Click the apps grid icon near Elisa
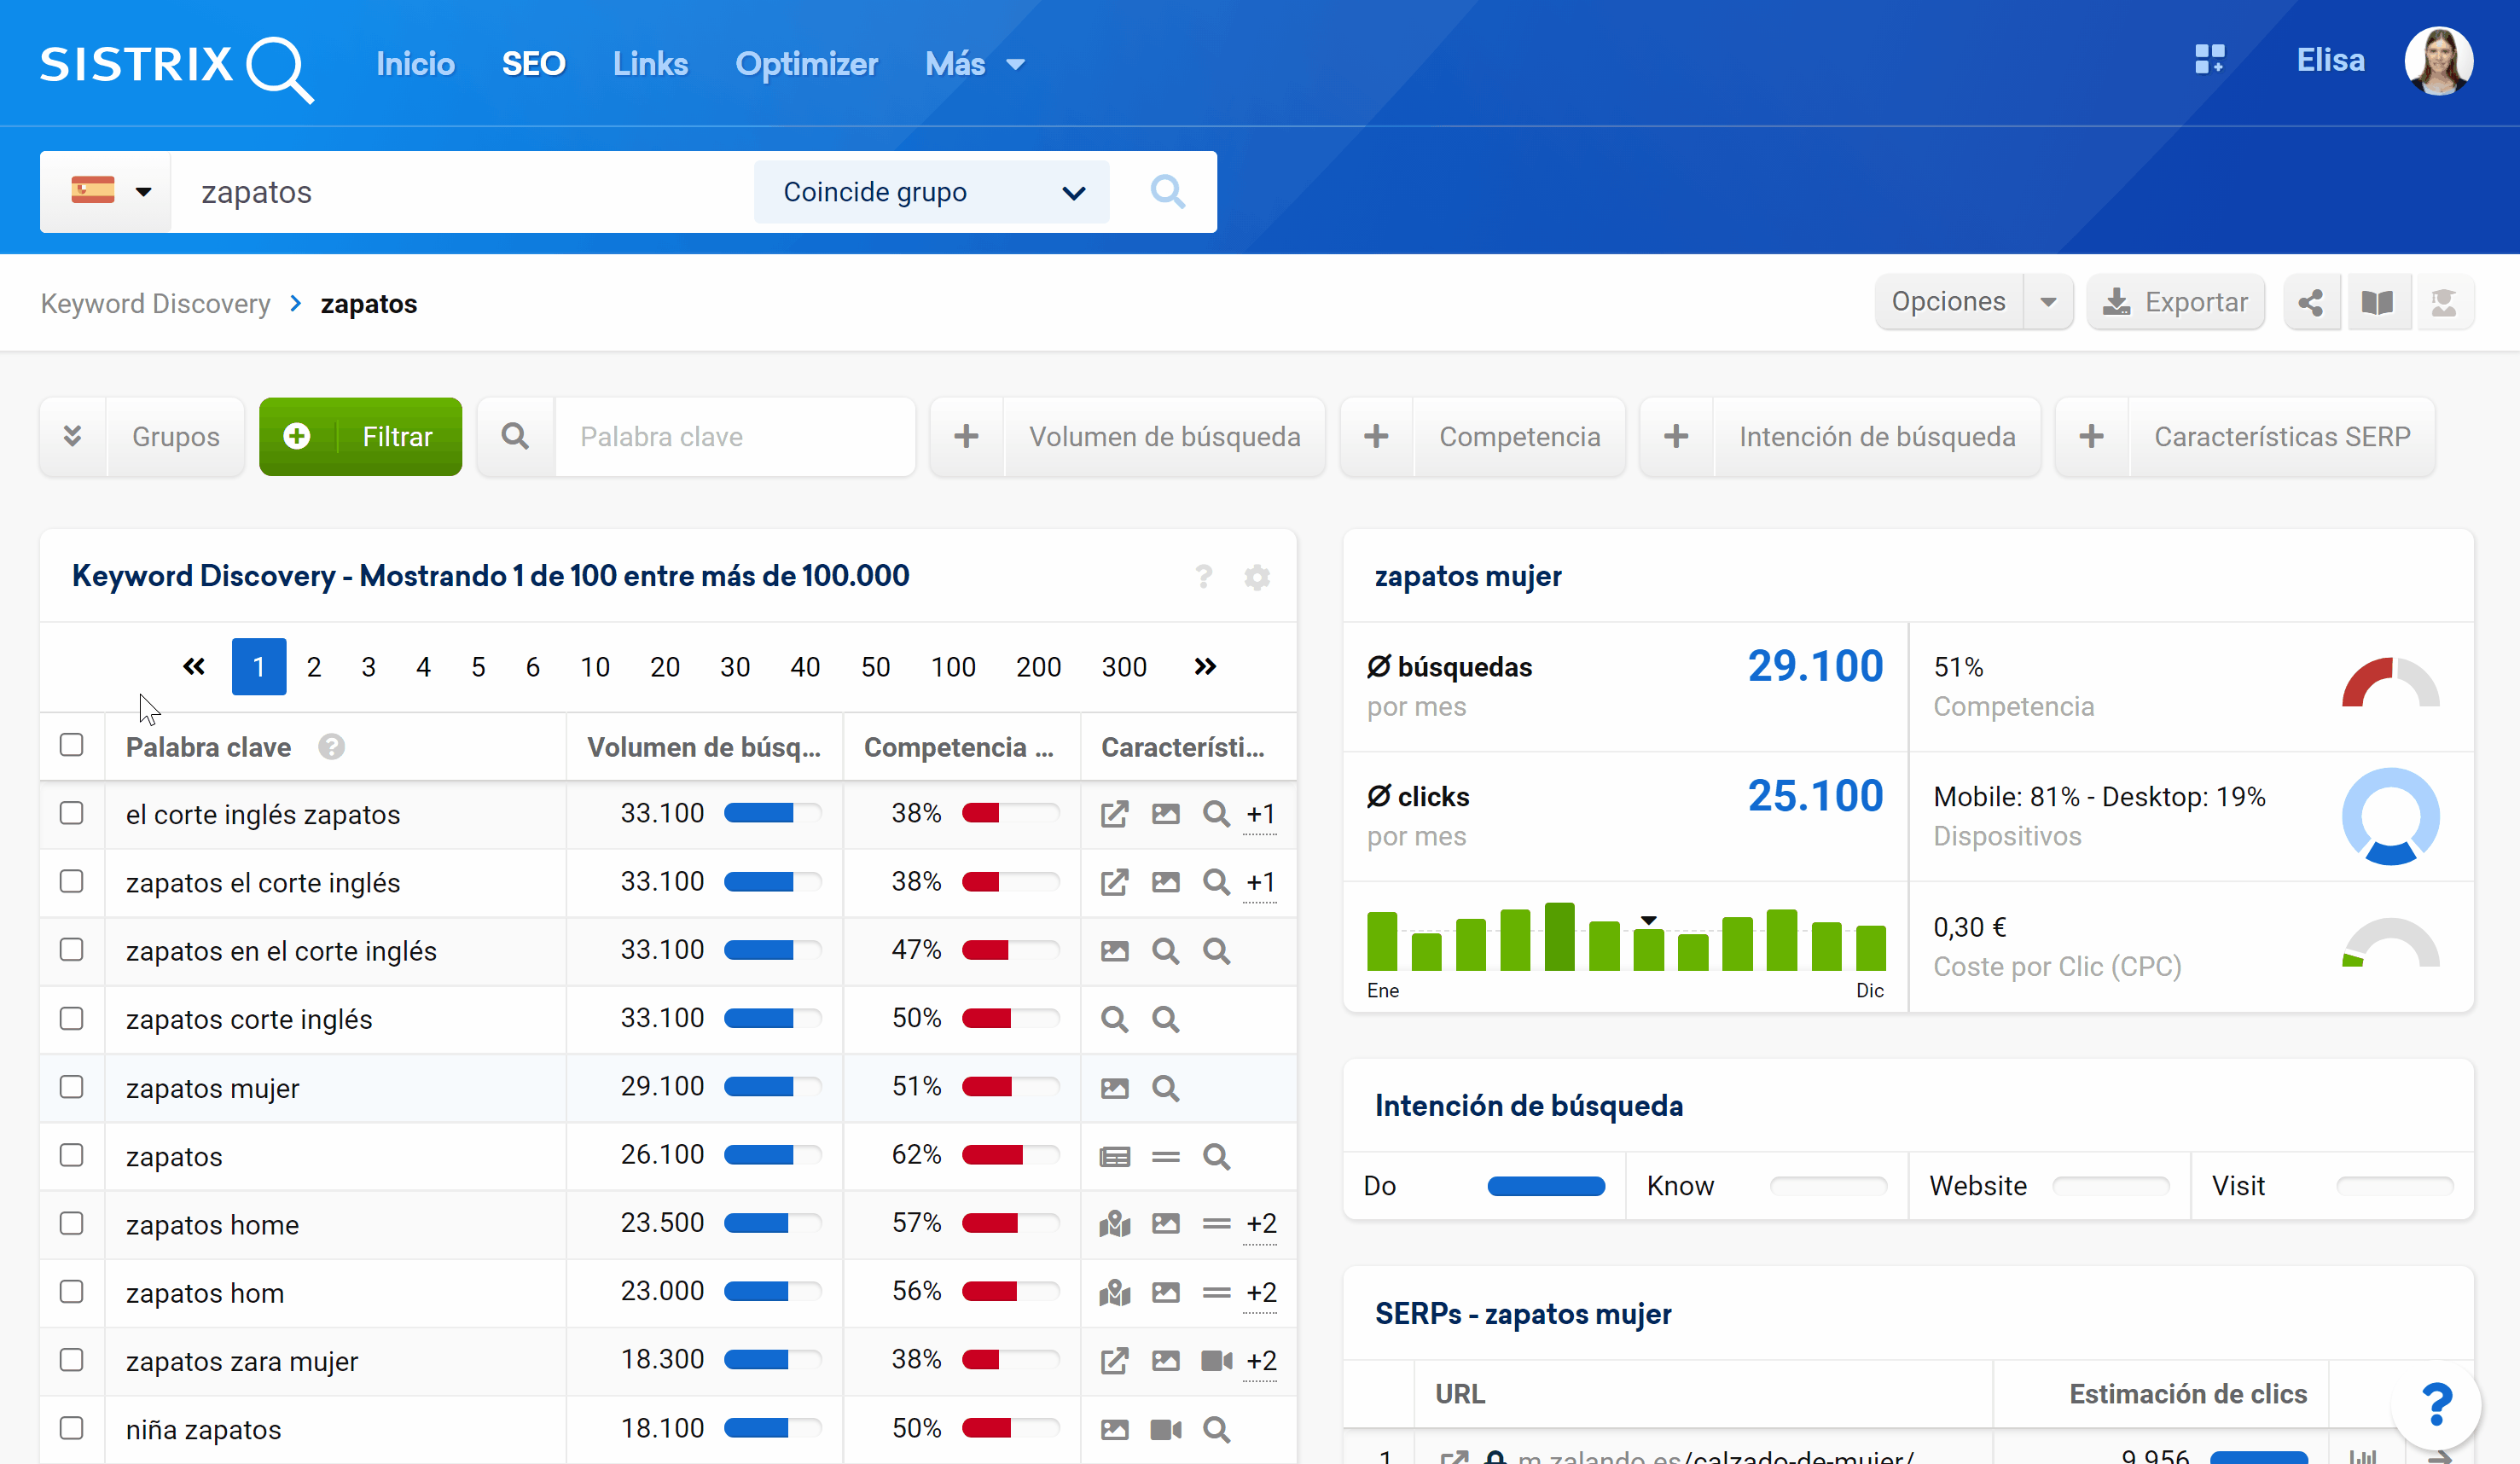The height and width of the screenshot is (1464, 2520). click(2209, 60)
